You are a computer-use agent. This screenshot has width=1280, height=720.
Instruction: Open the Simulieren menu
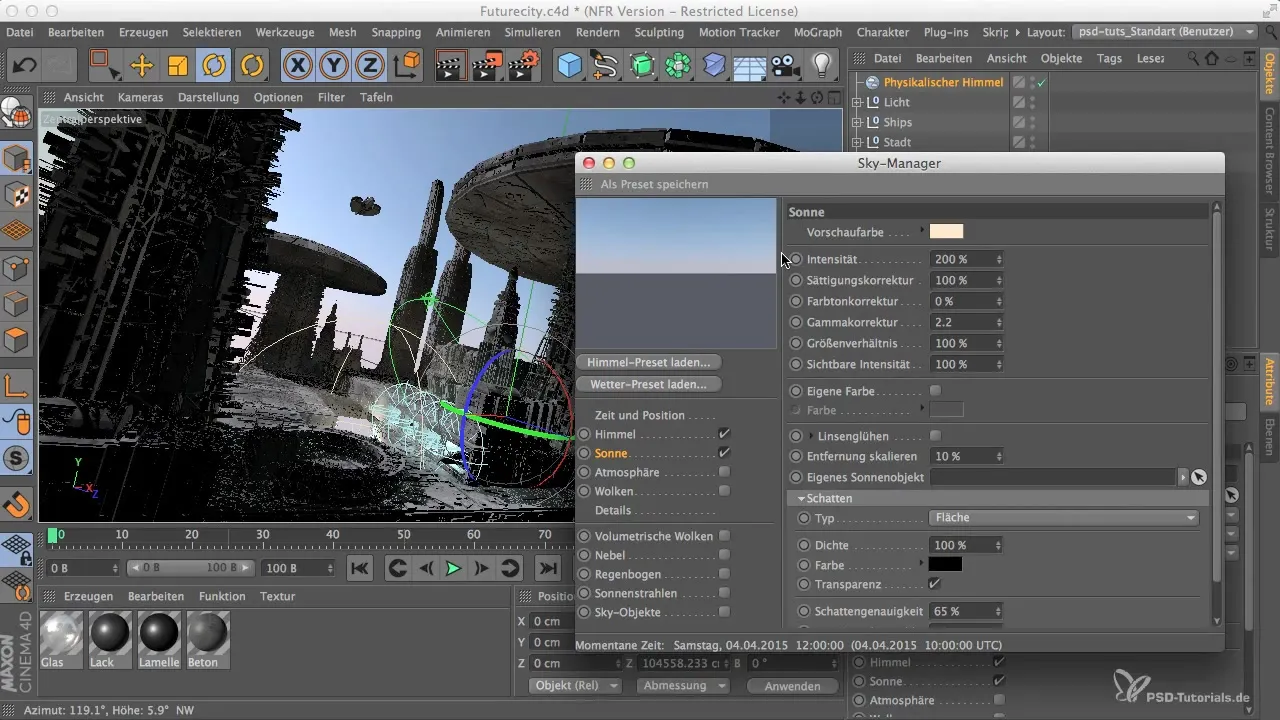pyautogui.click(x=532, y=32)
